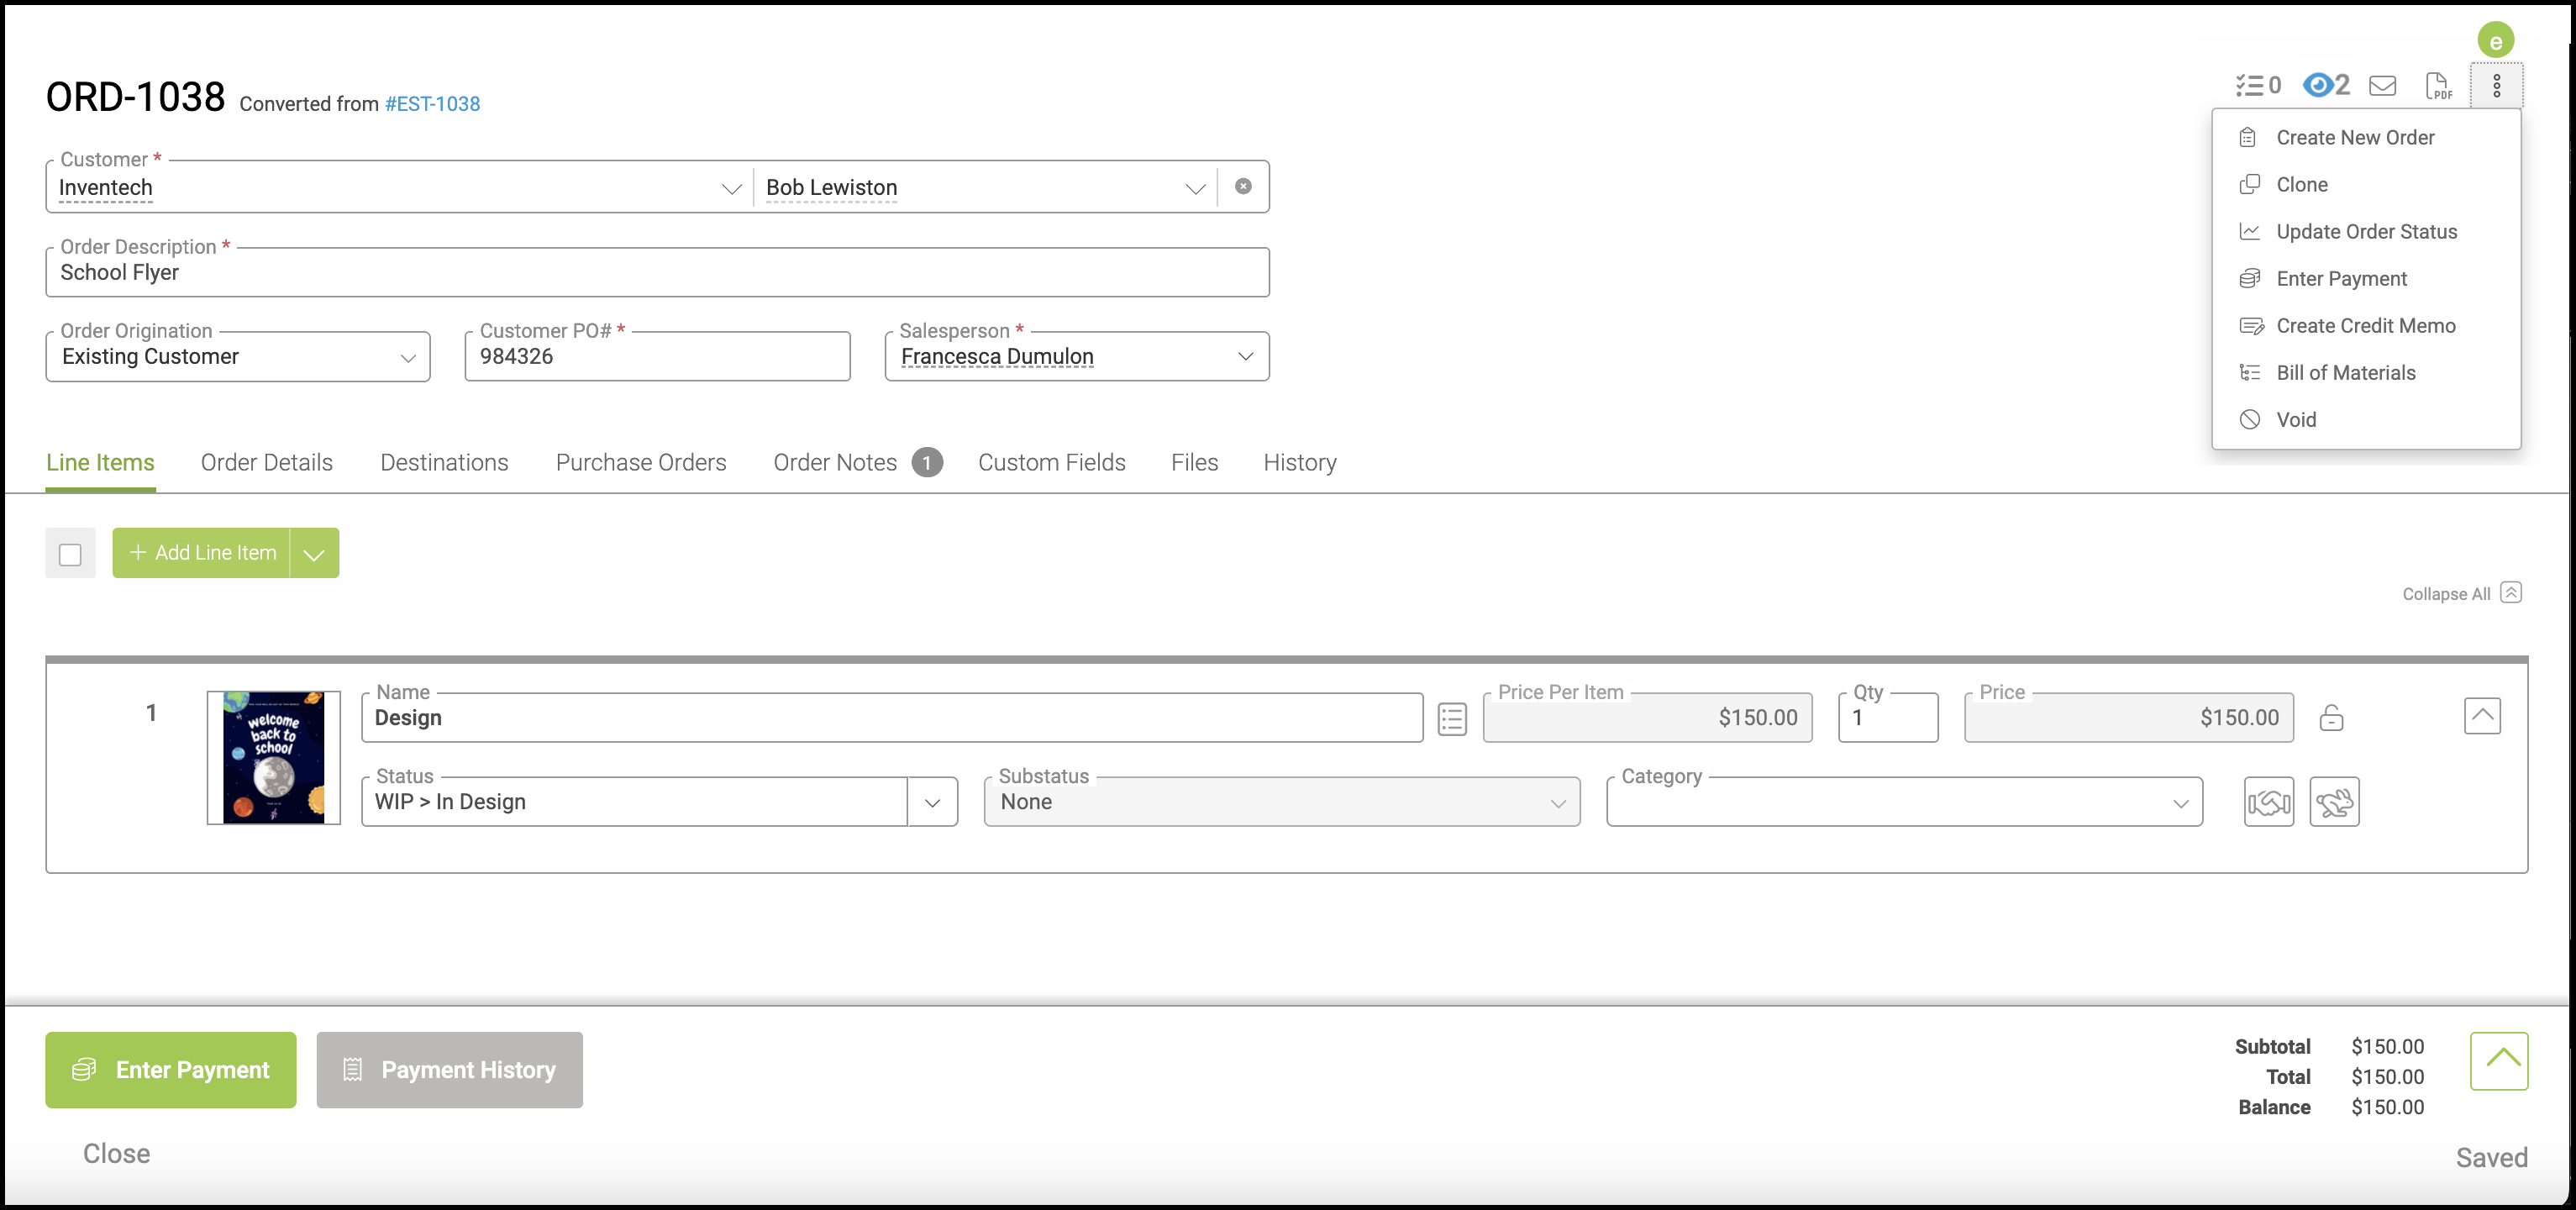The width and height of the screenshot is (2576, 1210).
Task: Clear the customer contact with X icon
Action: coord(1243,187)
